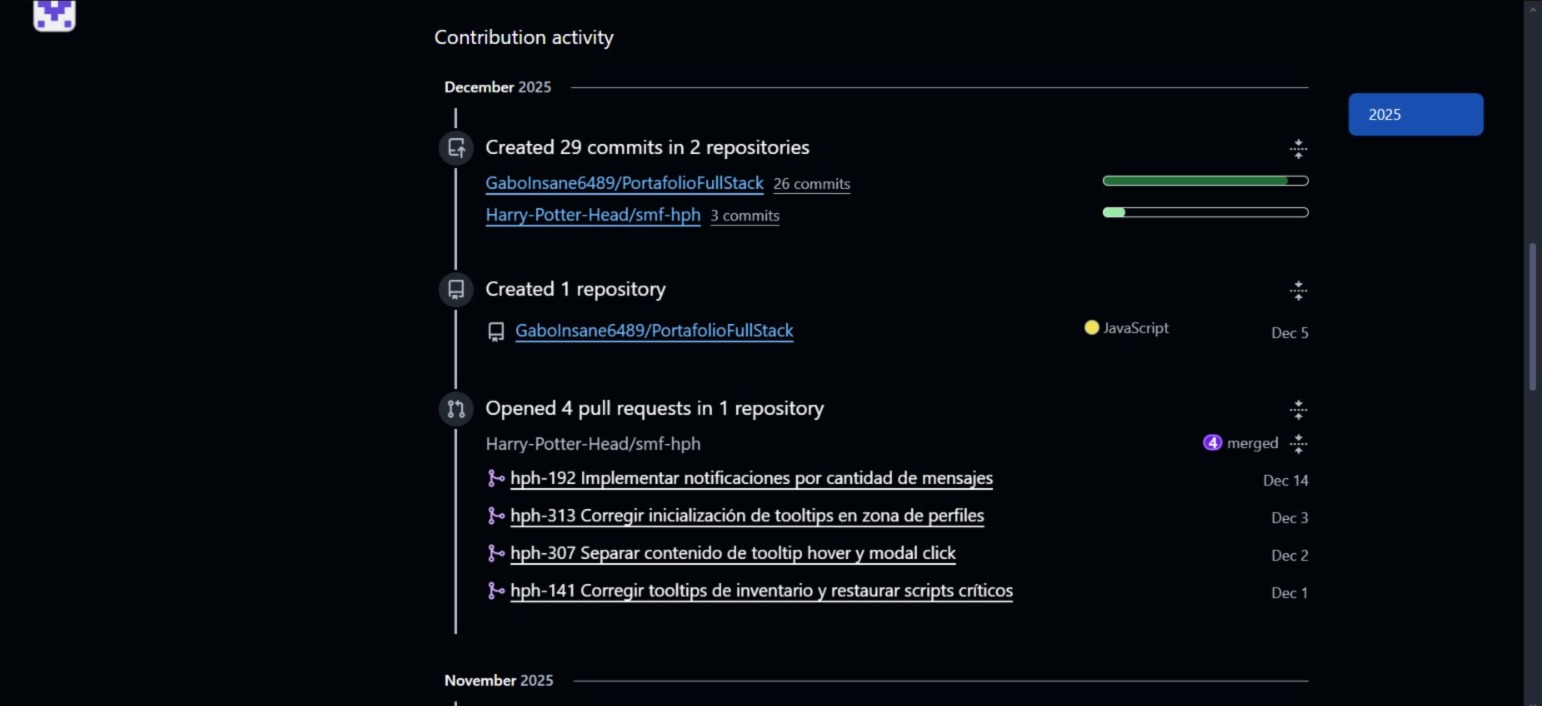Click the pull requests opened timeline icon
1542x706 pixels.
pyautogui.click(x=456, y=408)
